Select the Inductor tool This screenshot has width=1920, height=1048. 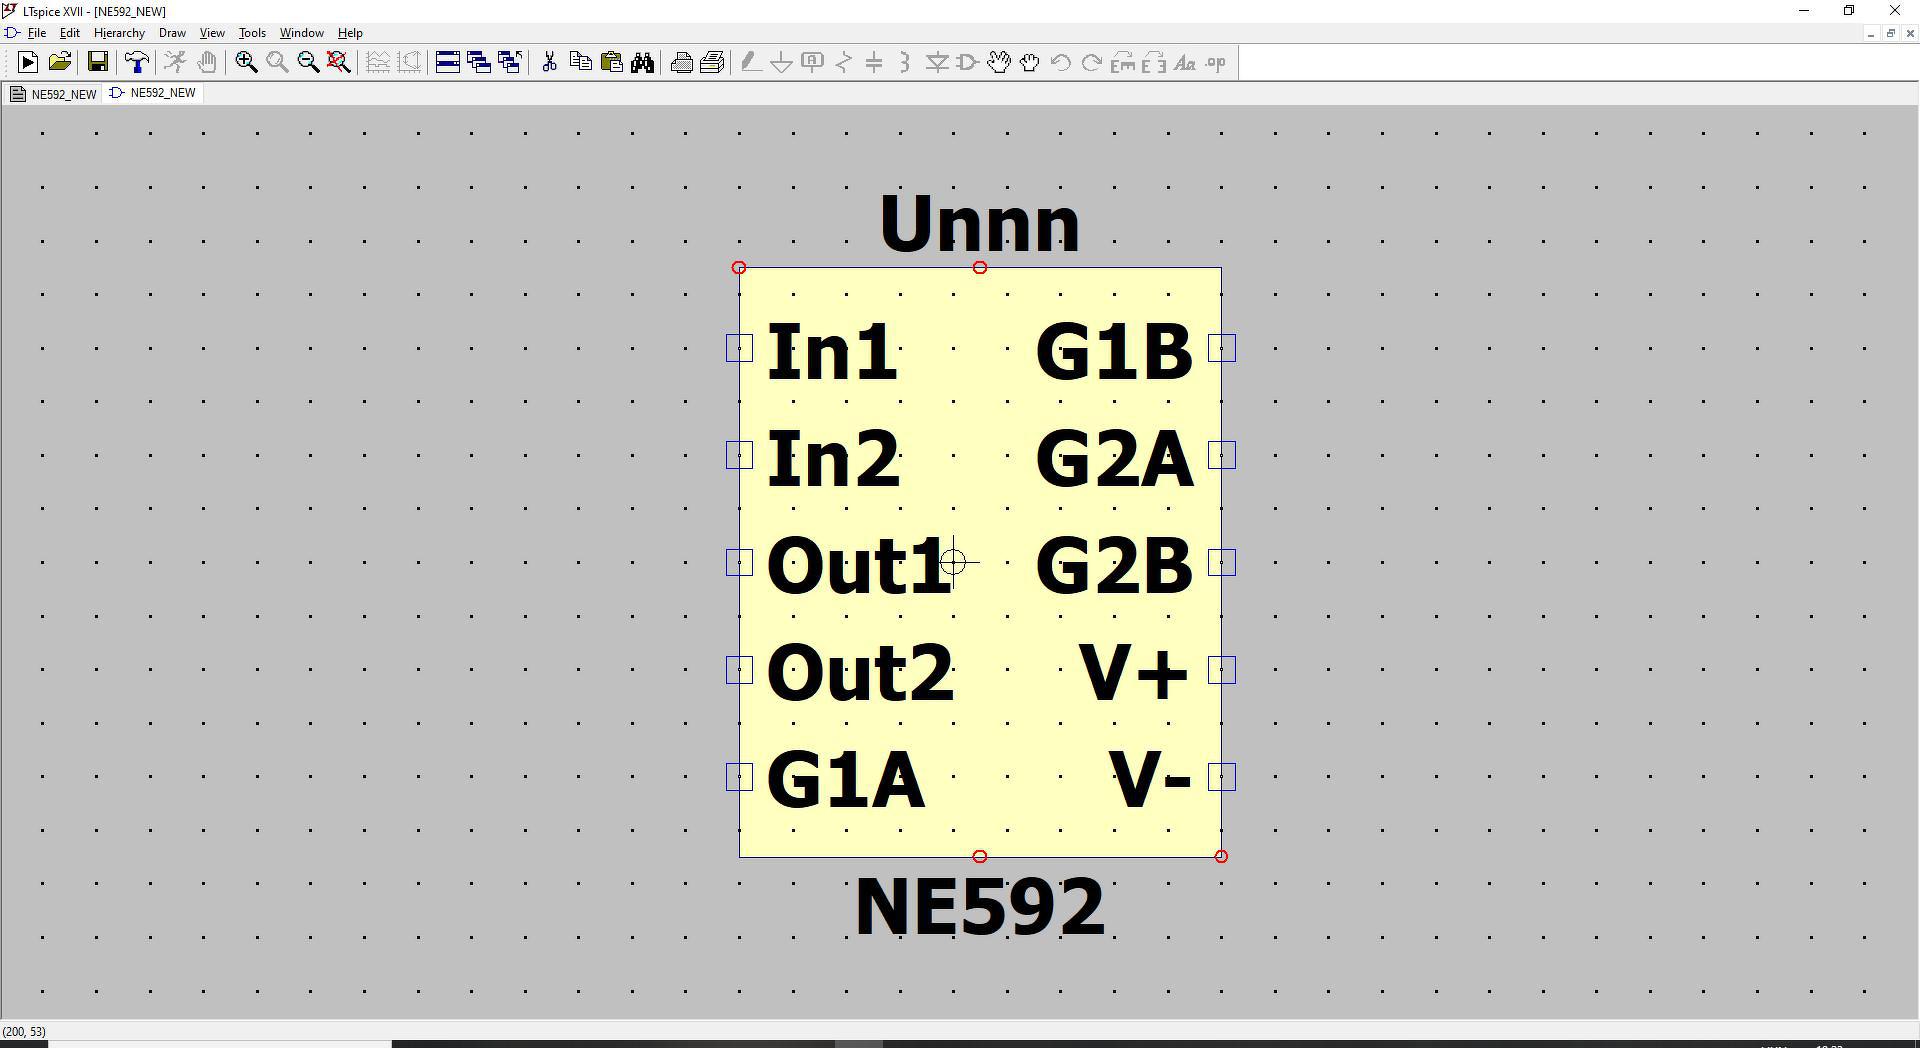[x=905, y=63]
